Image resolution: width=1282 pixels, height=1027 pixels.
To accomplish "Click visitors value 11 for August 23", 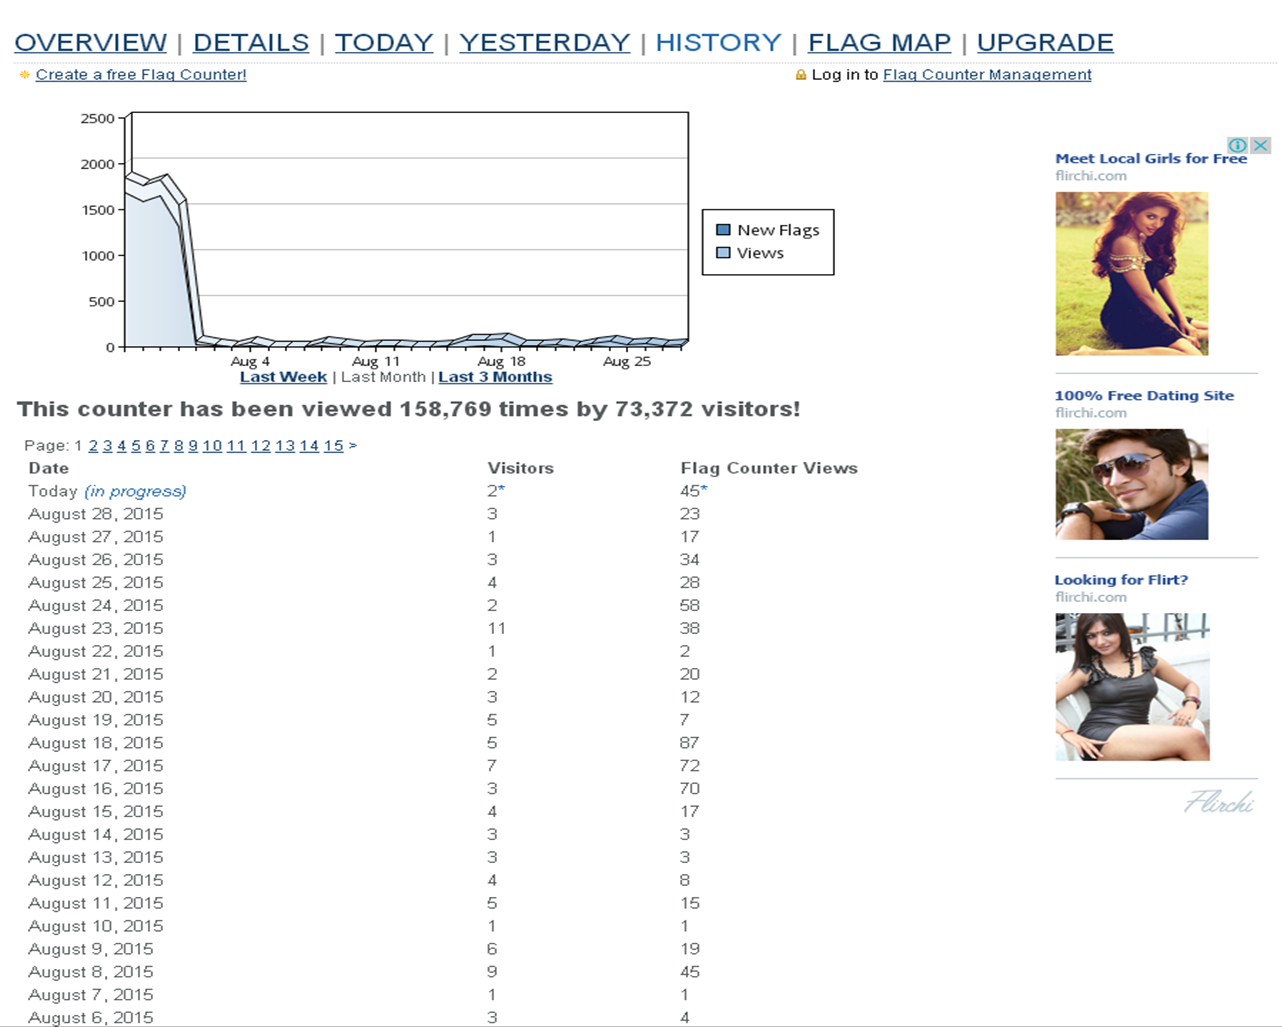I will coord(496,629).
